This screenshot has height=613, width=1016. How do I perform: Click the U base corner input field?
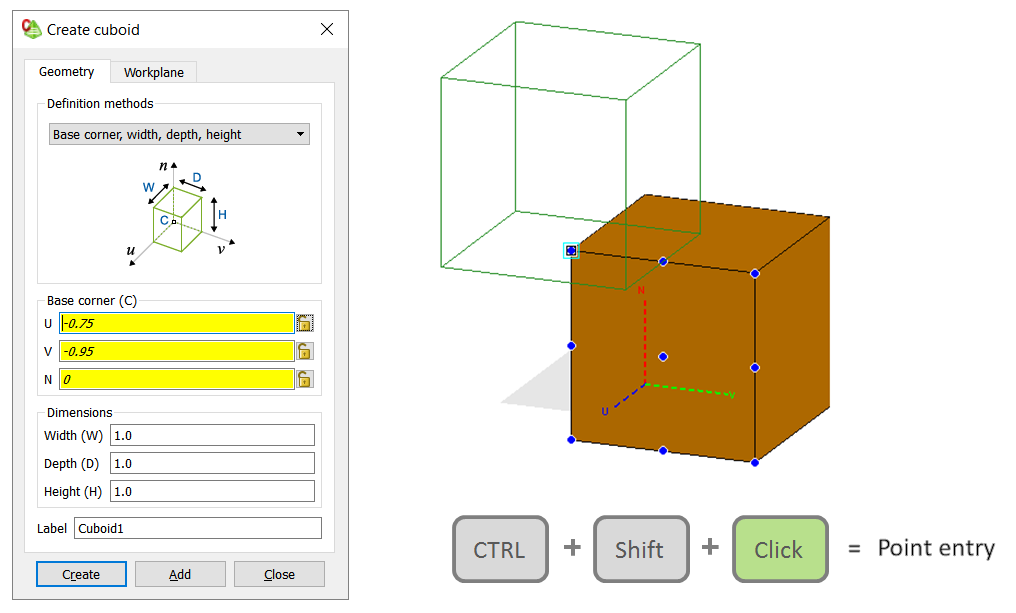click(177, 322)
